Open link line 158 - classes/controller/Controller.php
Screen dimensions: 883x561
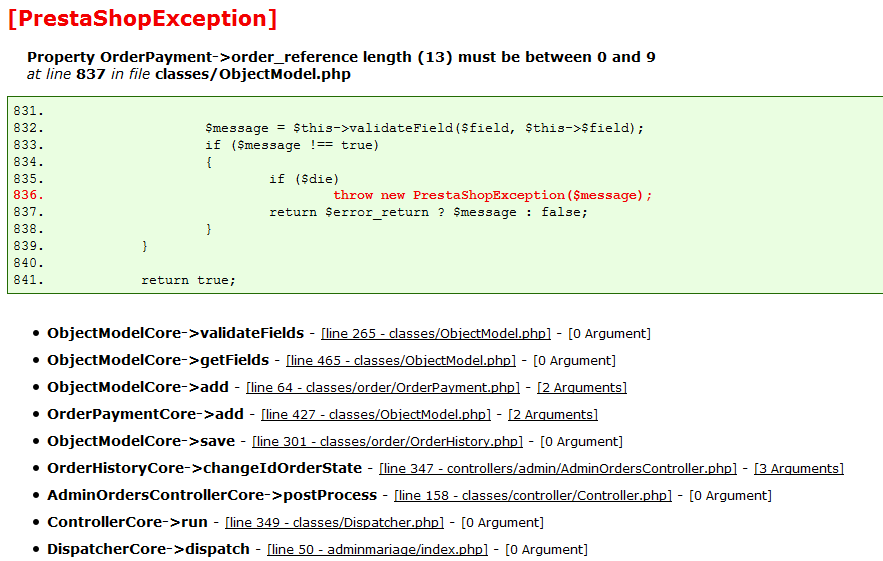[533, 496]
